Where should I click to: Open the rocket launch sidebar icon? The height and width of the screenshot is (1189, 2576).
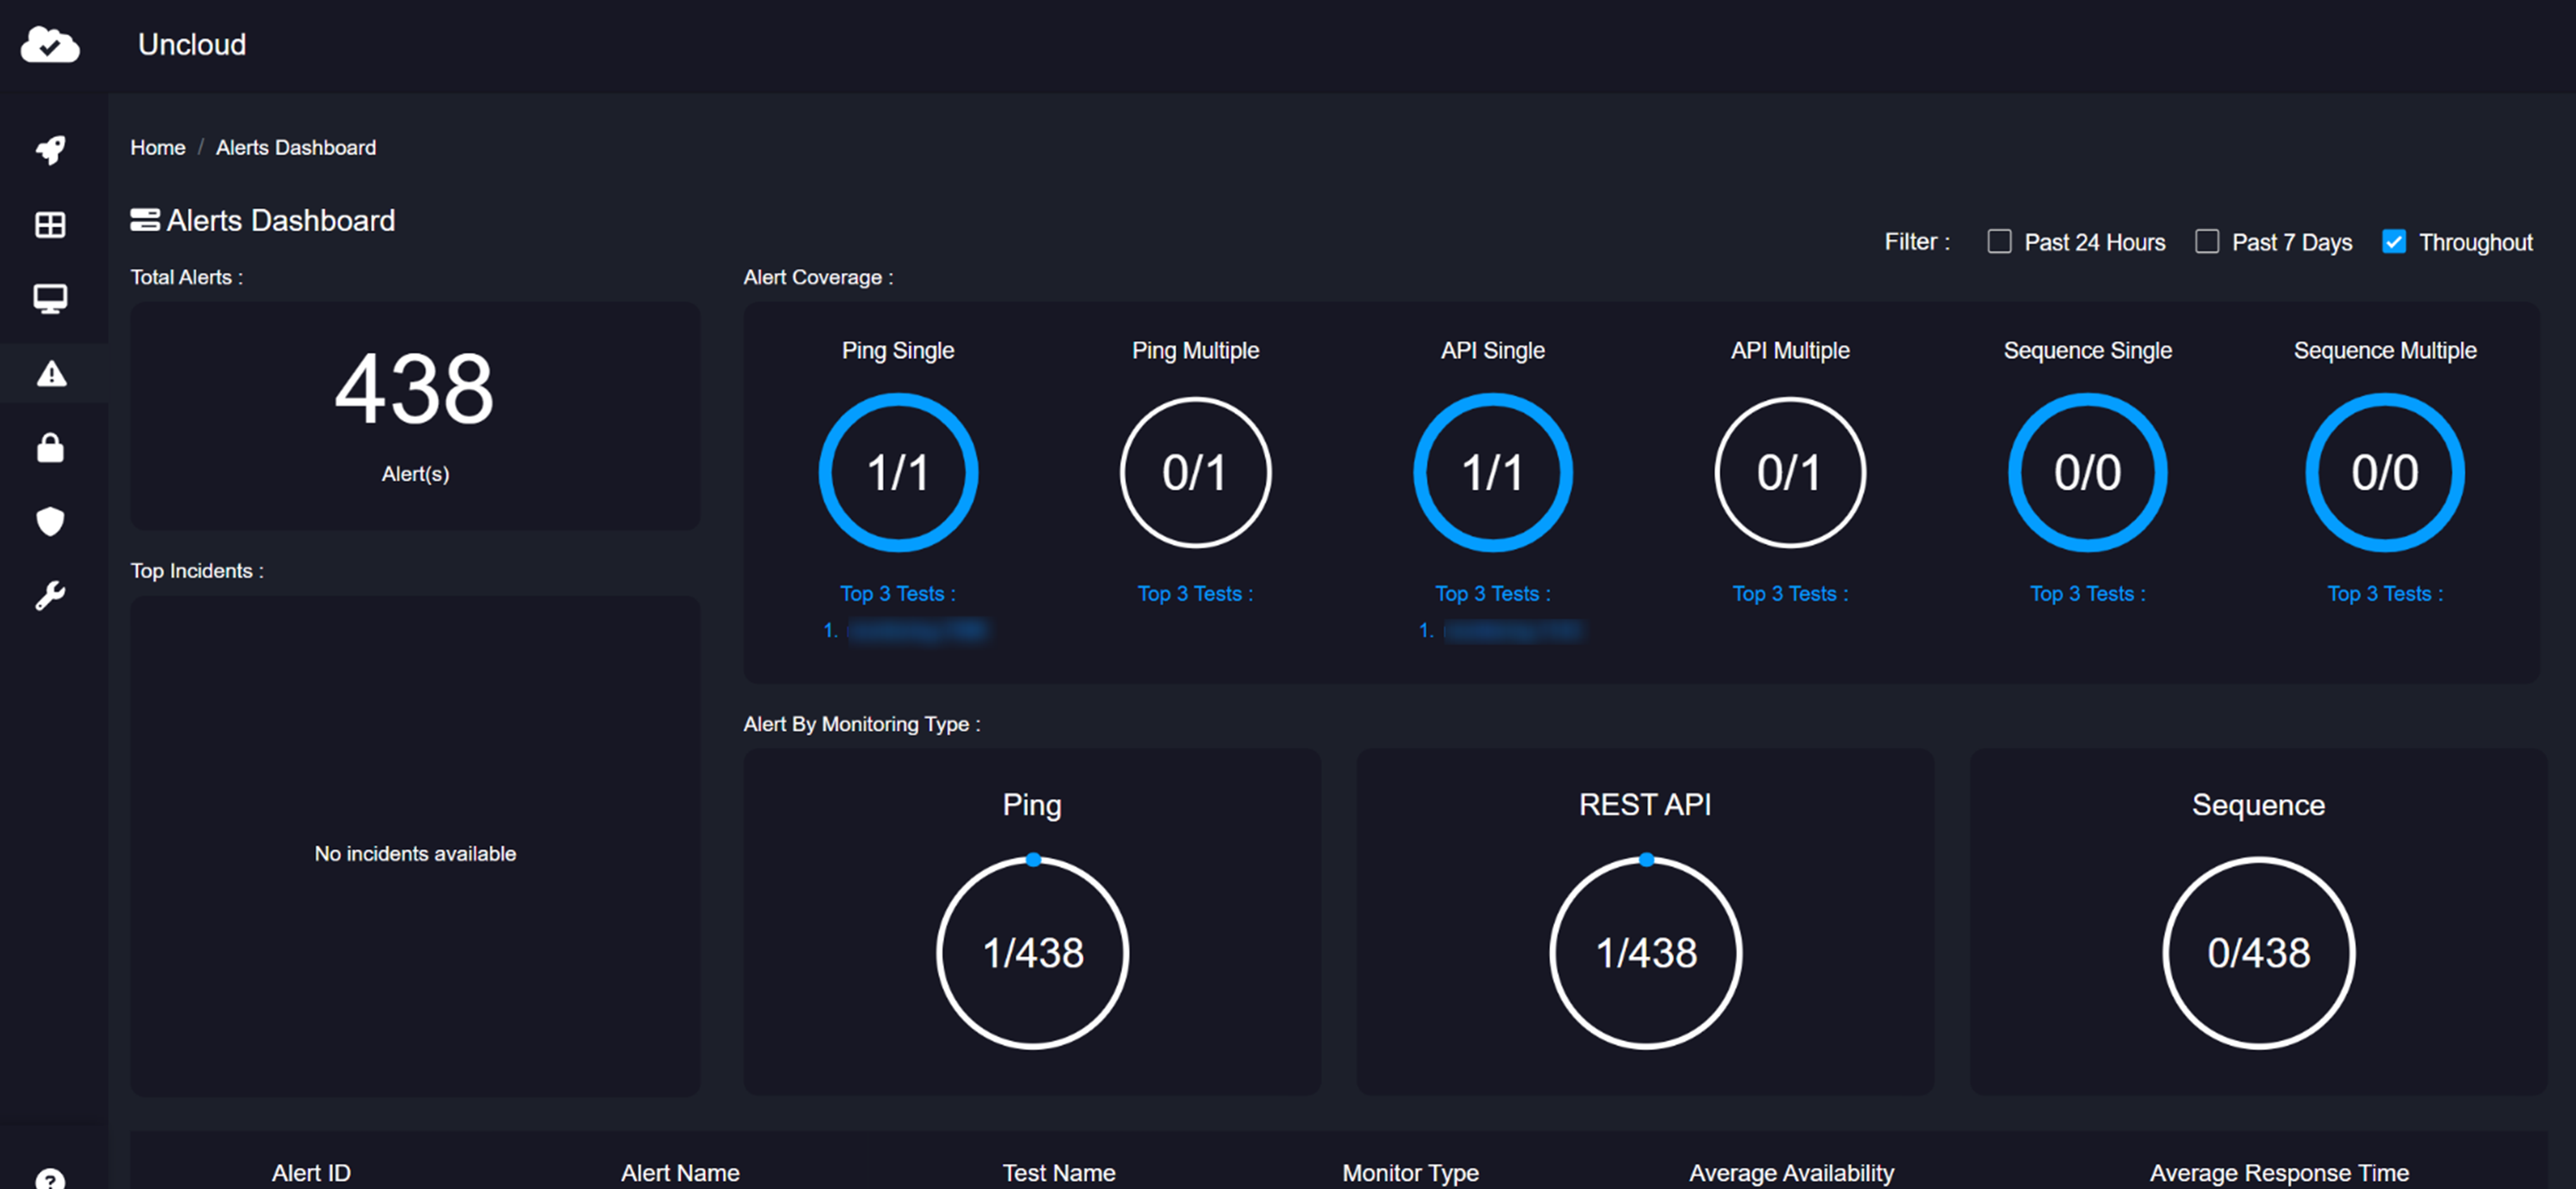tap(50, 150)
